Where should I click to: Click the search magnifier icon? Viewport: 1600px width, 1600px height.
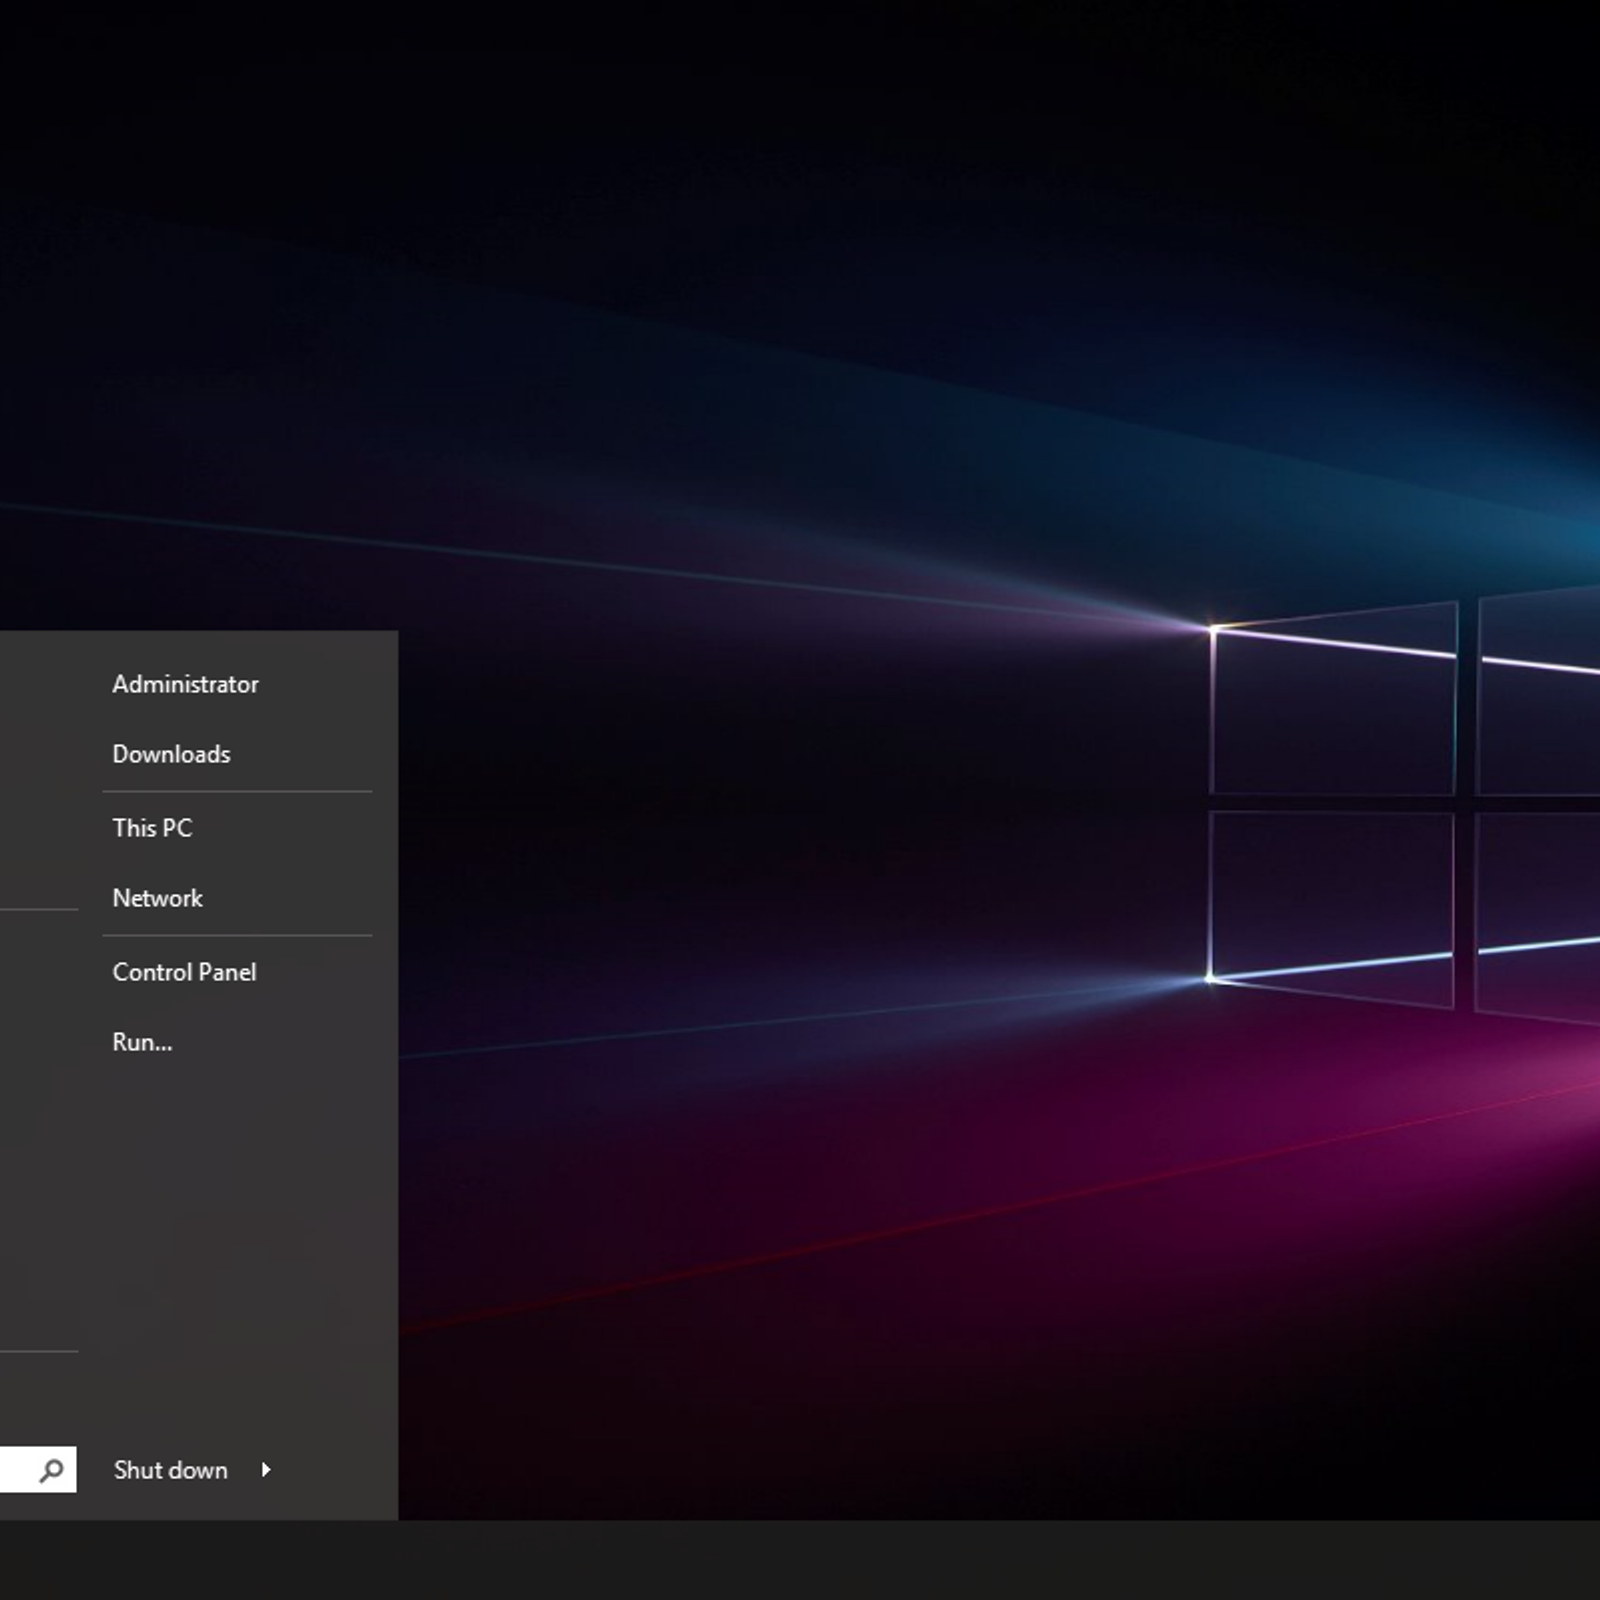51,1470
